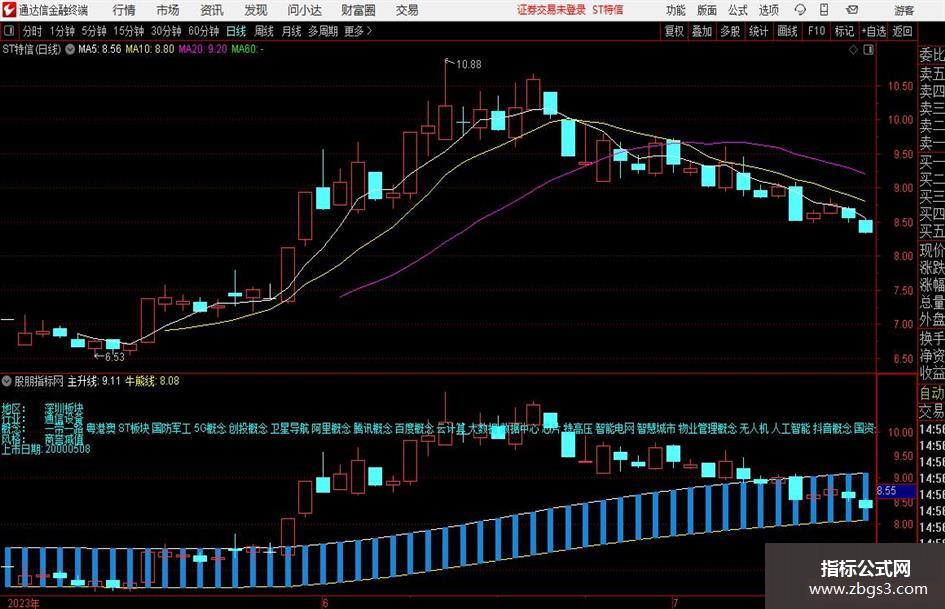Open the 市场 menu
The width and height of the screenshot is (945, 609).
(168, 10)
